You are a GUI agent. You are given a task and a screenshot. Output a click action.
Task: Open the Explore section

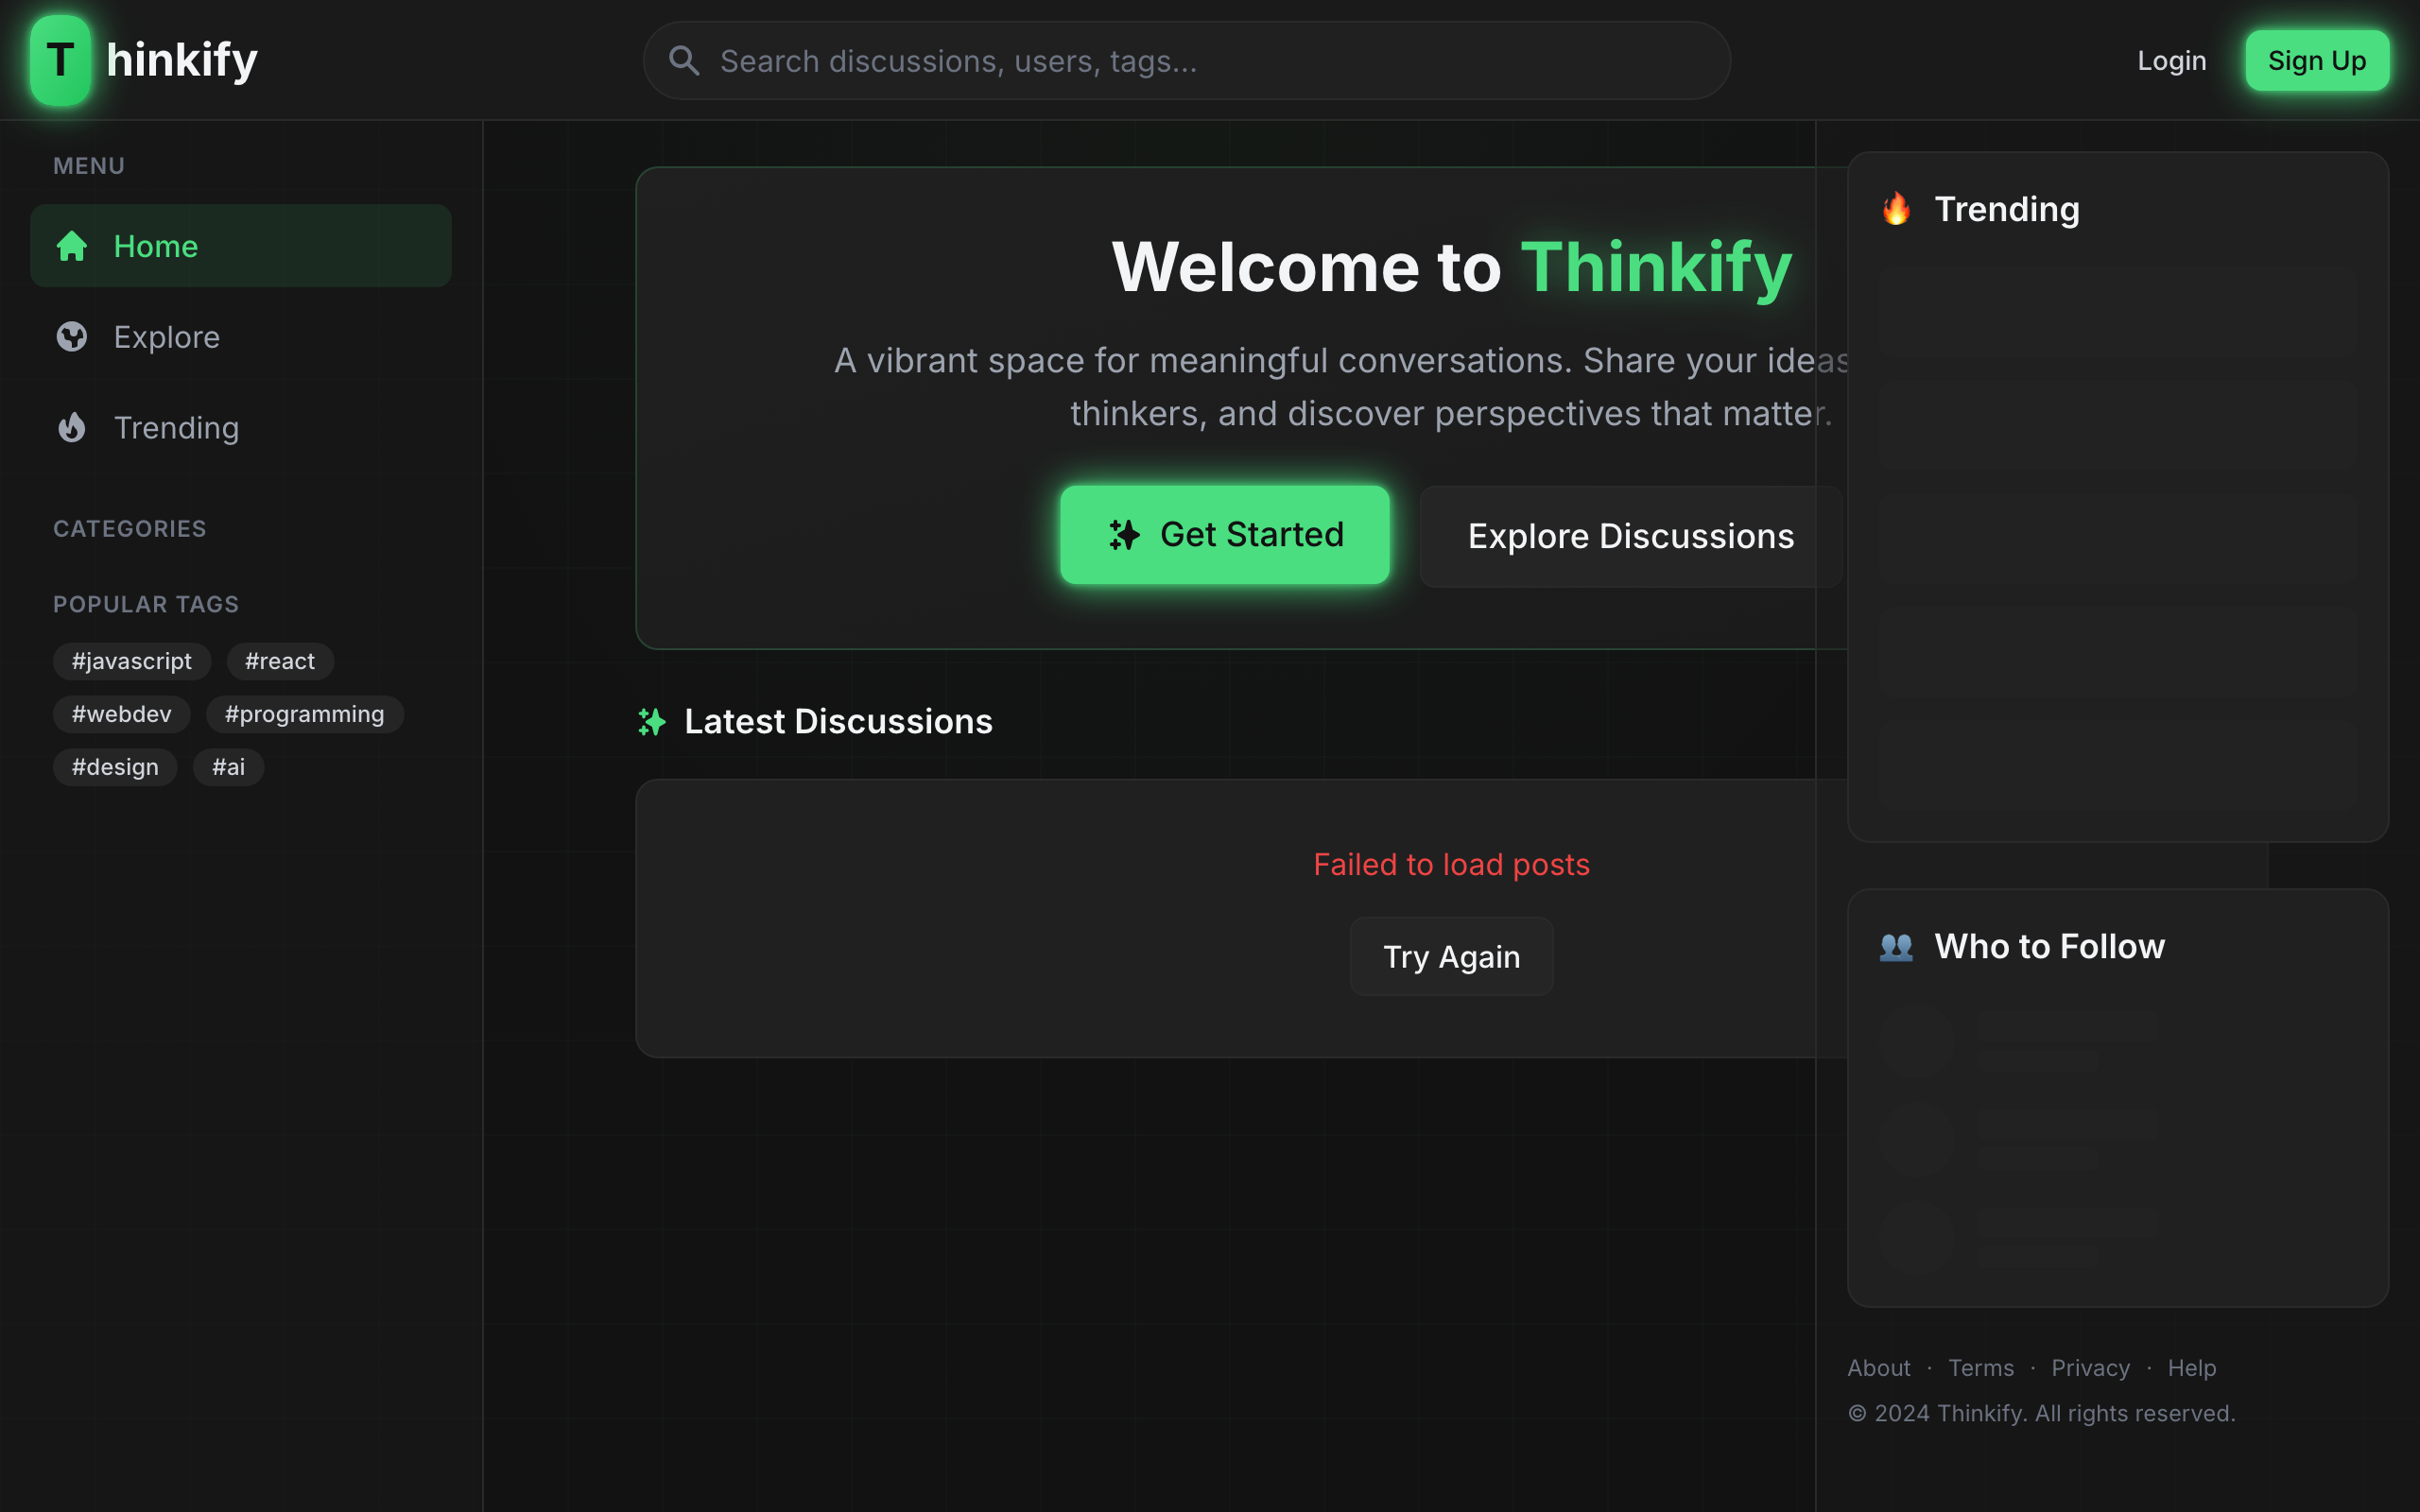tap(166, 337)
